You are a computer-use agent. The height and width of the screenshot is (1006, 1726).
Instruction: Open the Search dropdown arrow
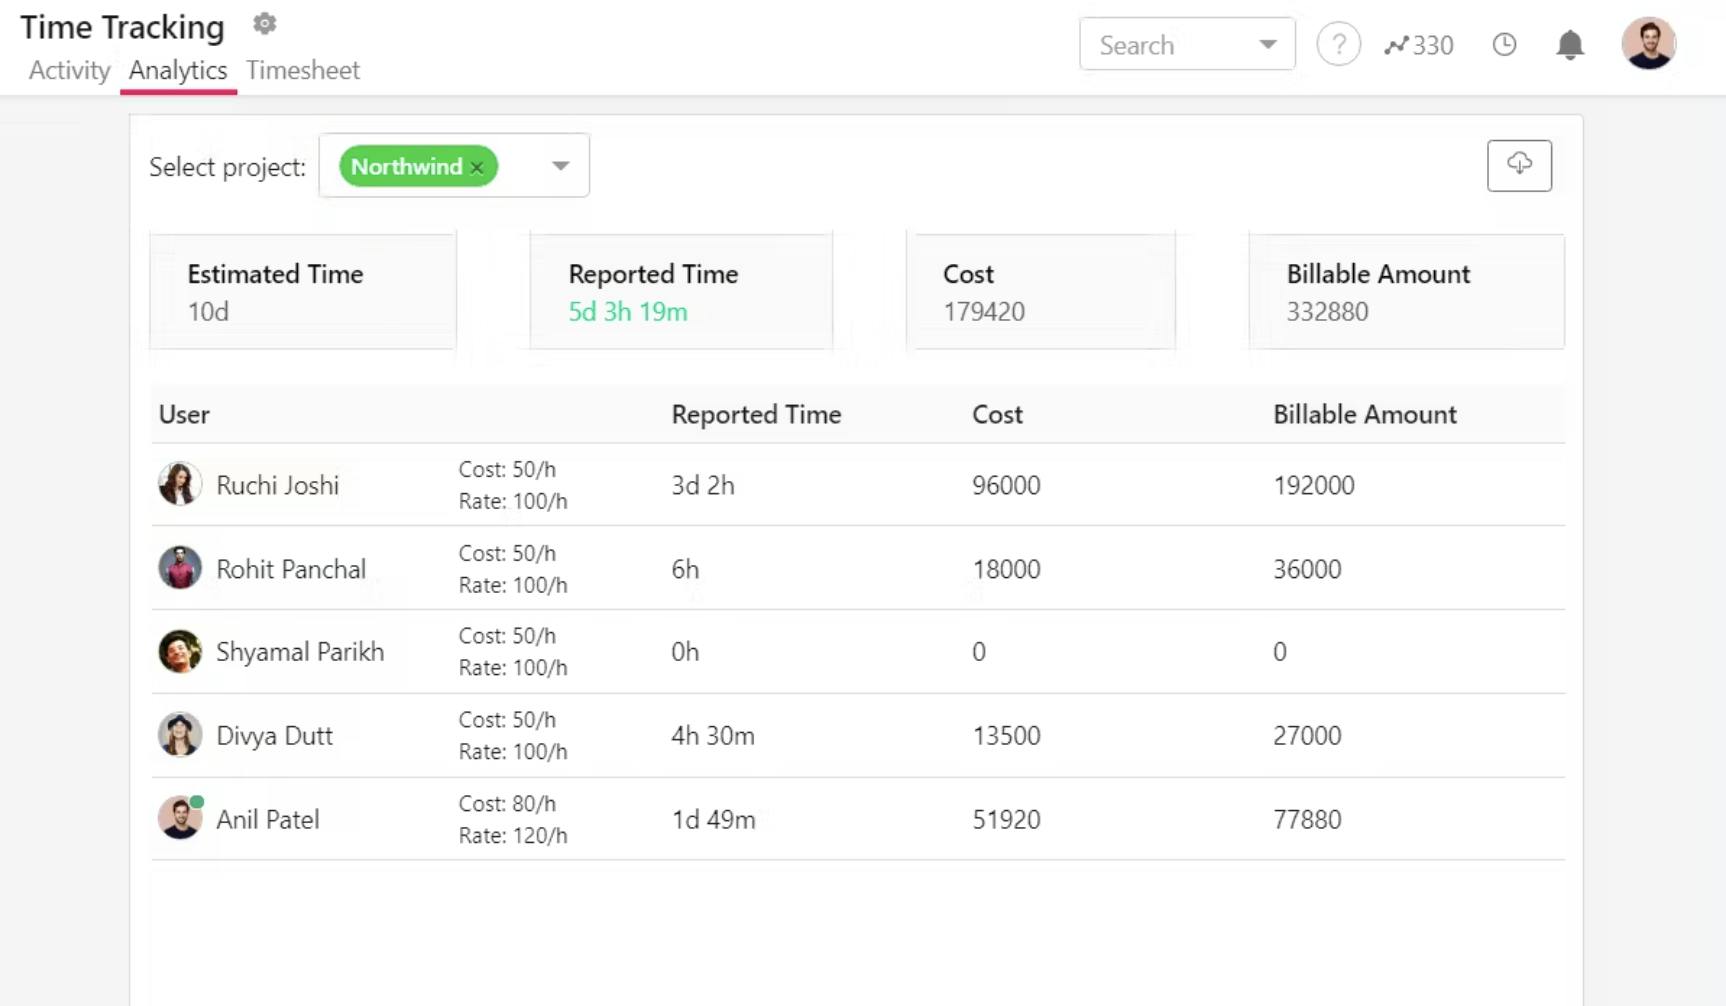pos(1267,44)
